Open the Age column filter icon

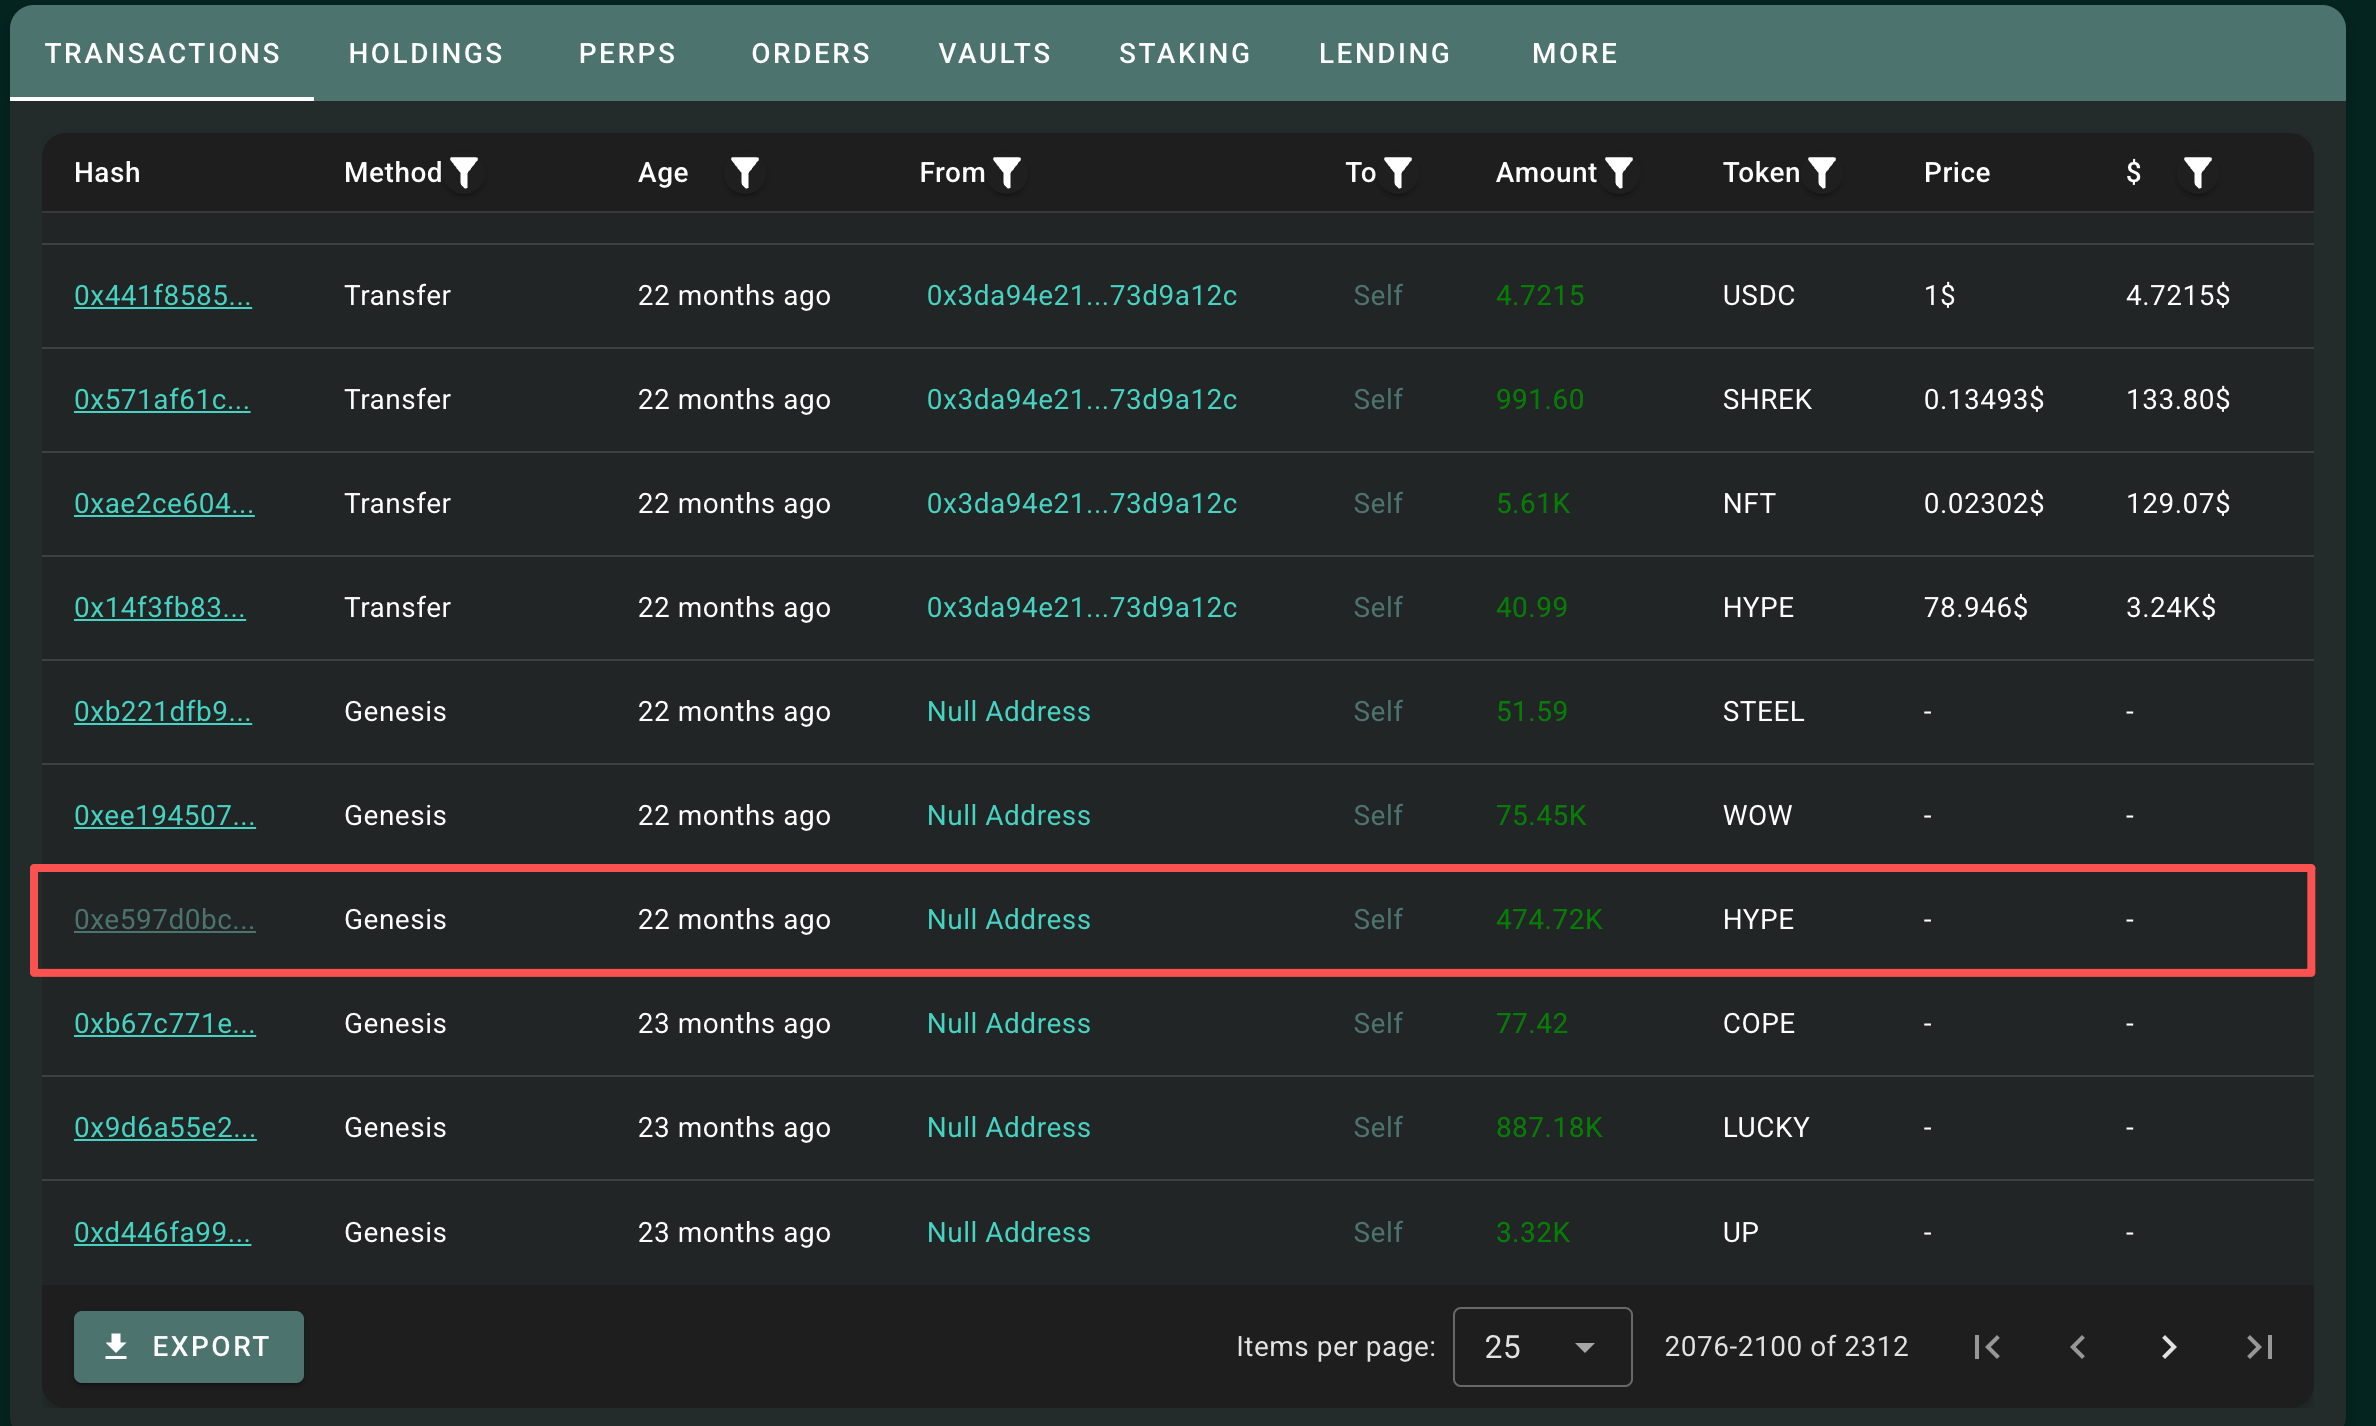point(745,173)
